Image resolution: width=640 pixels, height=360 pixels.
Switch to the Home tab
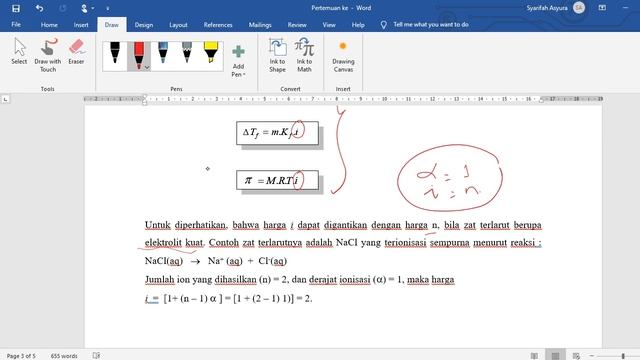49,24
